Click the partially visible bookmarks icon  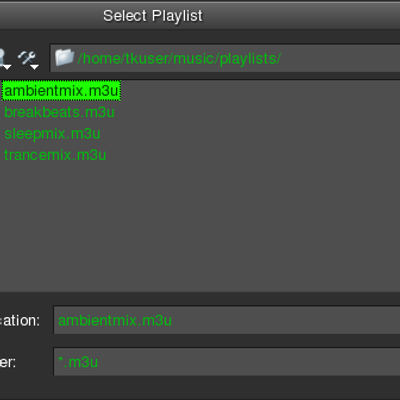[x=2, y=57]
